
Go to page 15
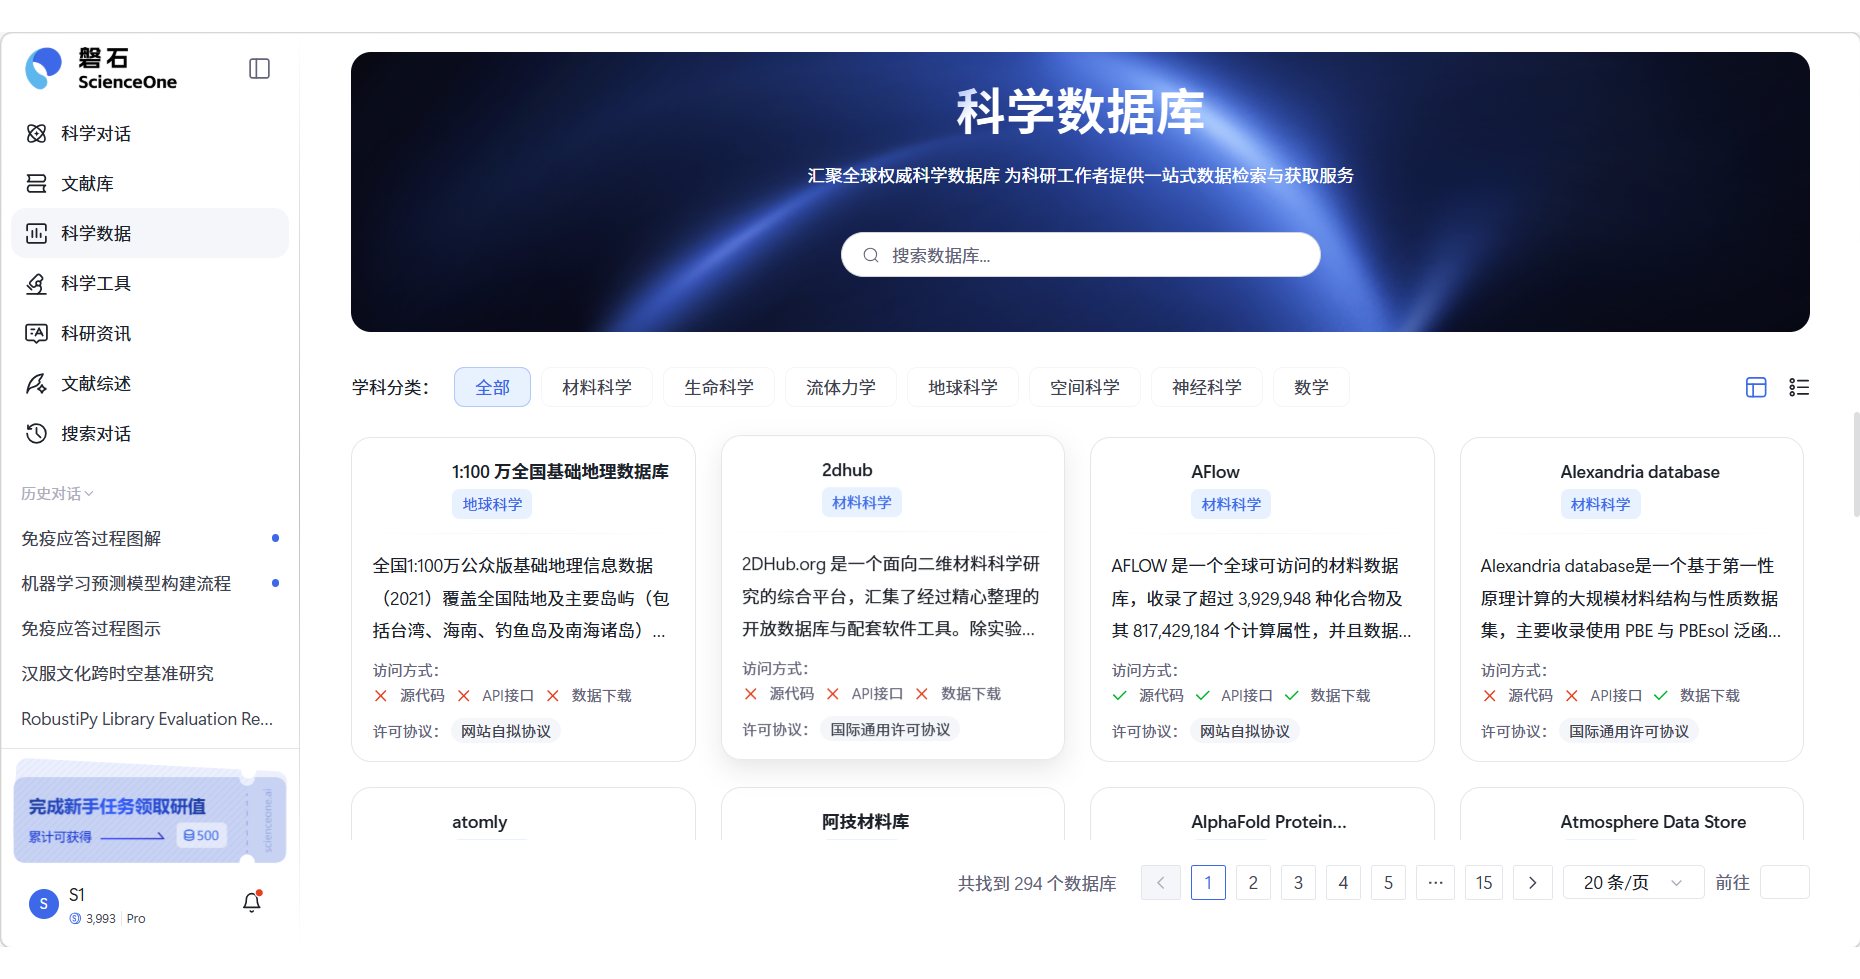1484,882
